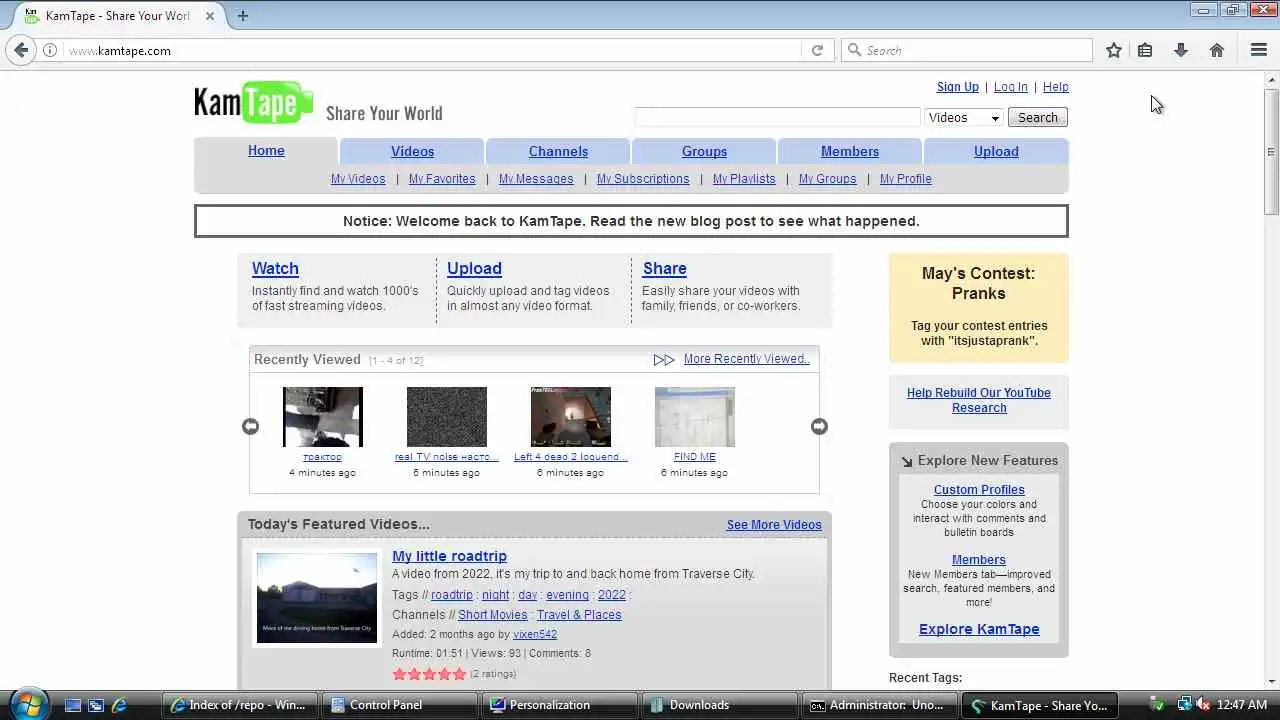Reload the page with the refresh icon
The image size is (1280, 720).
[817, 50]
